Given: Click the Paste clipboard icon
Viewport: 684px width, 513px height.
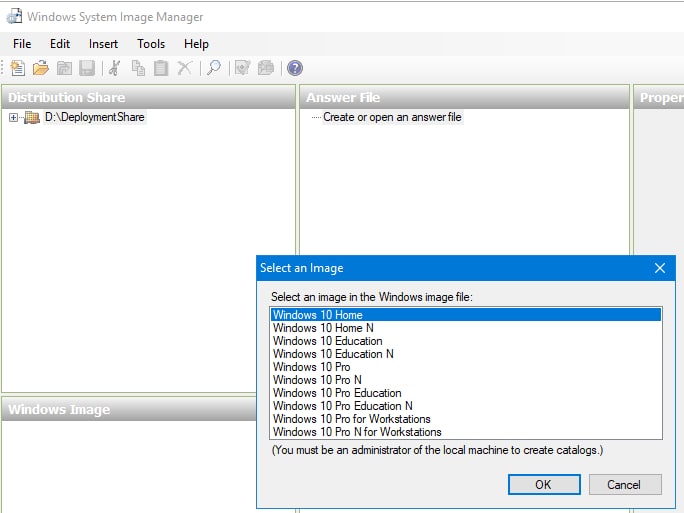Looking at the screenshot, I should tap(161, 68).
